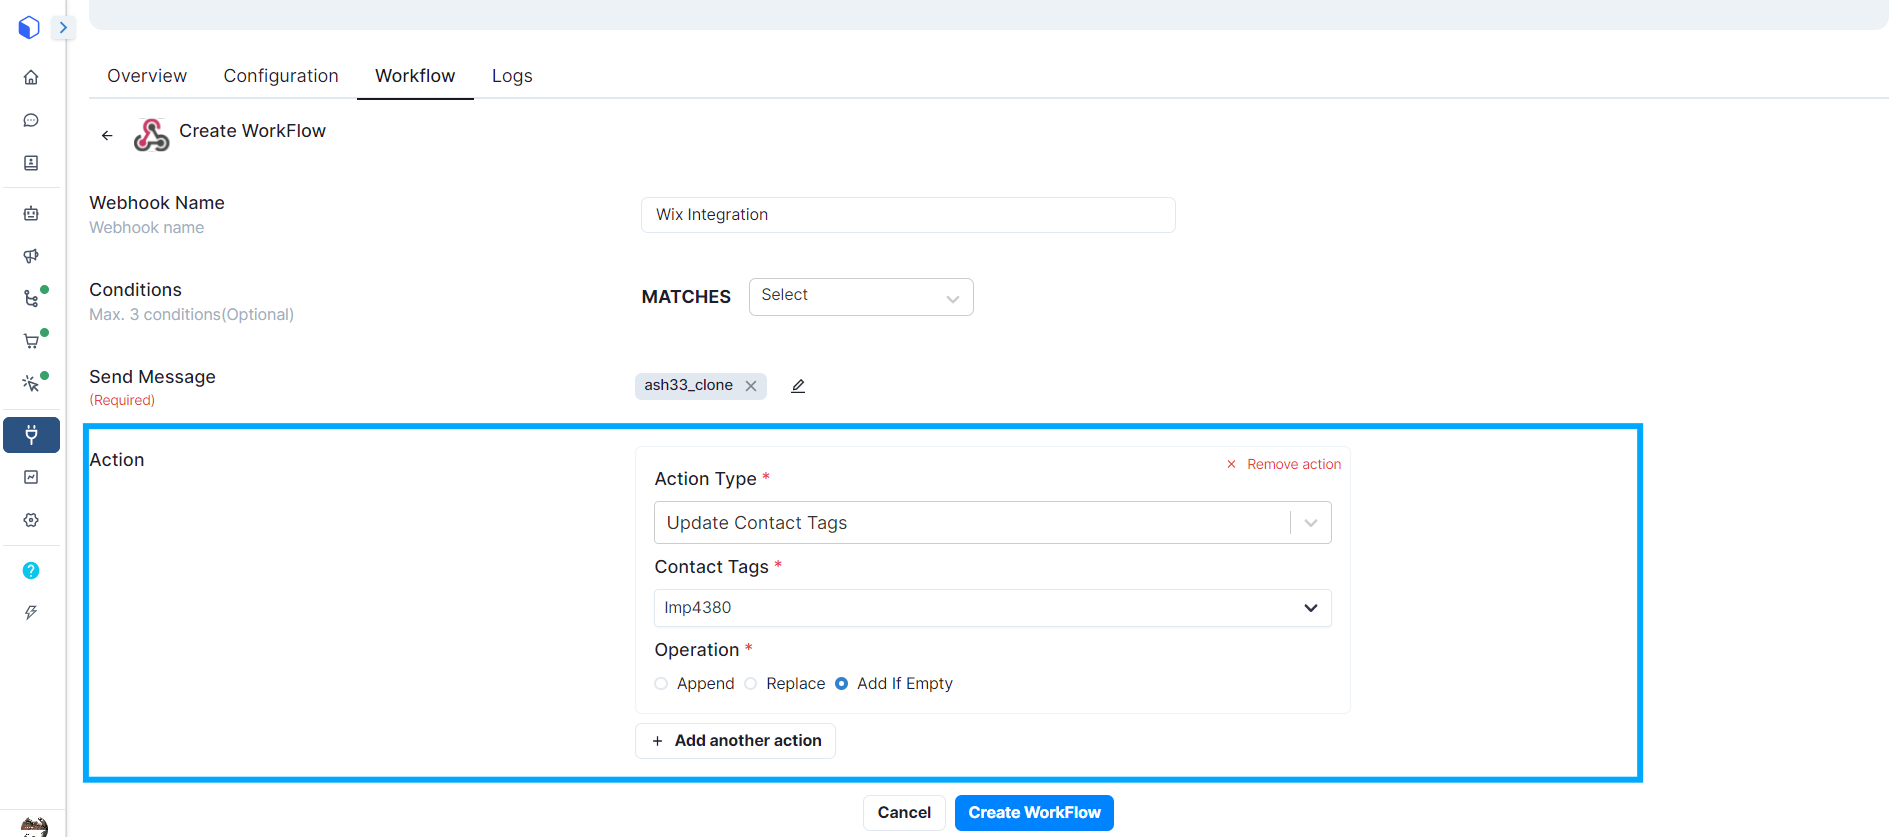Select the Replace operation radio button

751,684
